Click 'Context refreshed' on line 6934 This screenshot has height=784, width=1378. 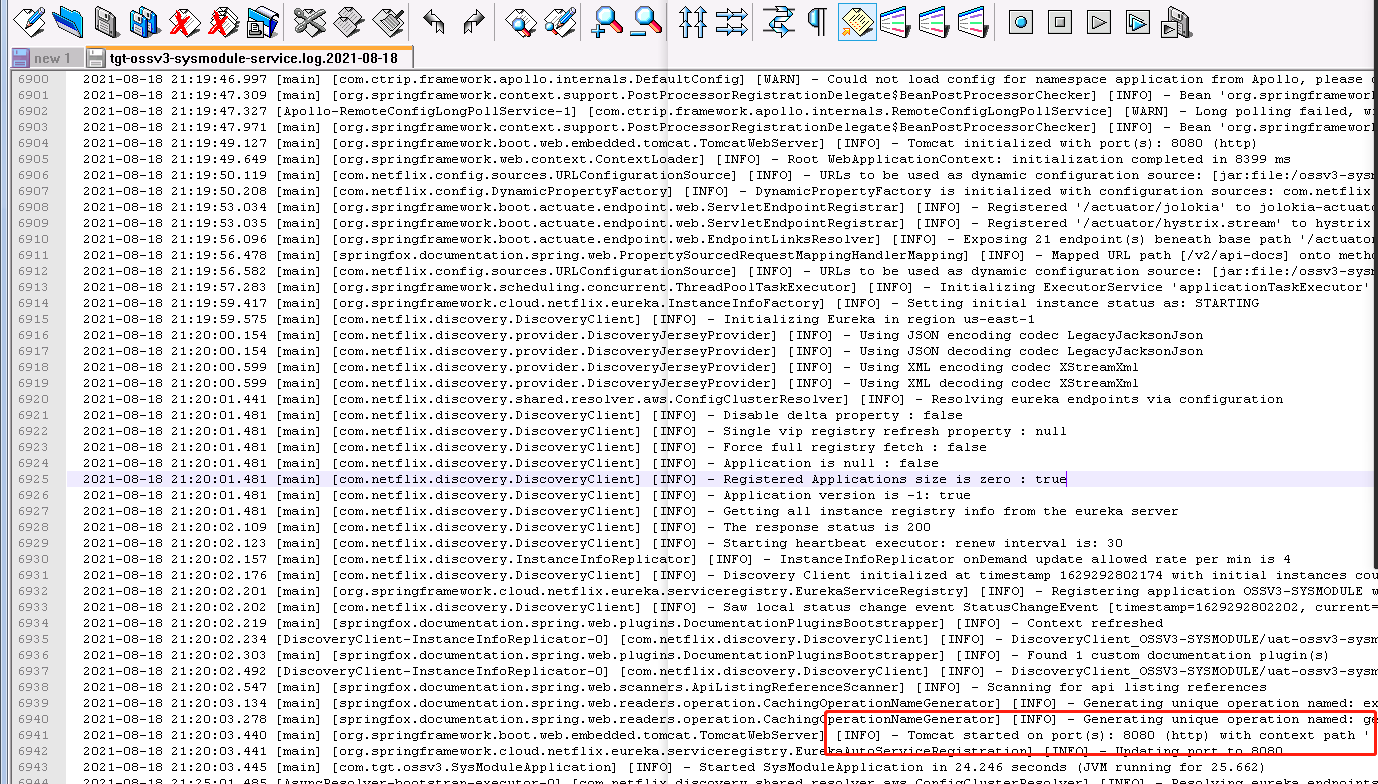tap(1095, 623)
